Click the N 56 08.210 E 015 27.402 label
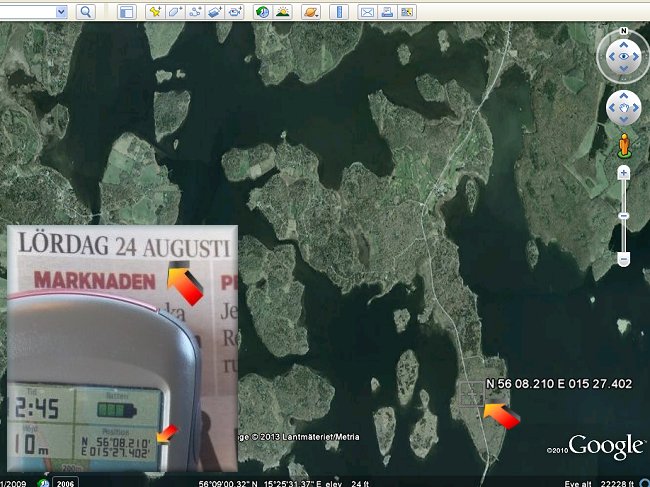This screenshot has width=650, height=487. click(x=559, y=384)
